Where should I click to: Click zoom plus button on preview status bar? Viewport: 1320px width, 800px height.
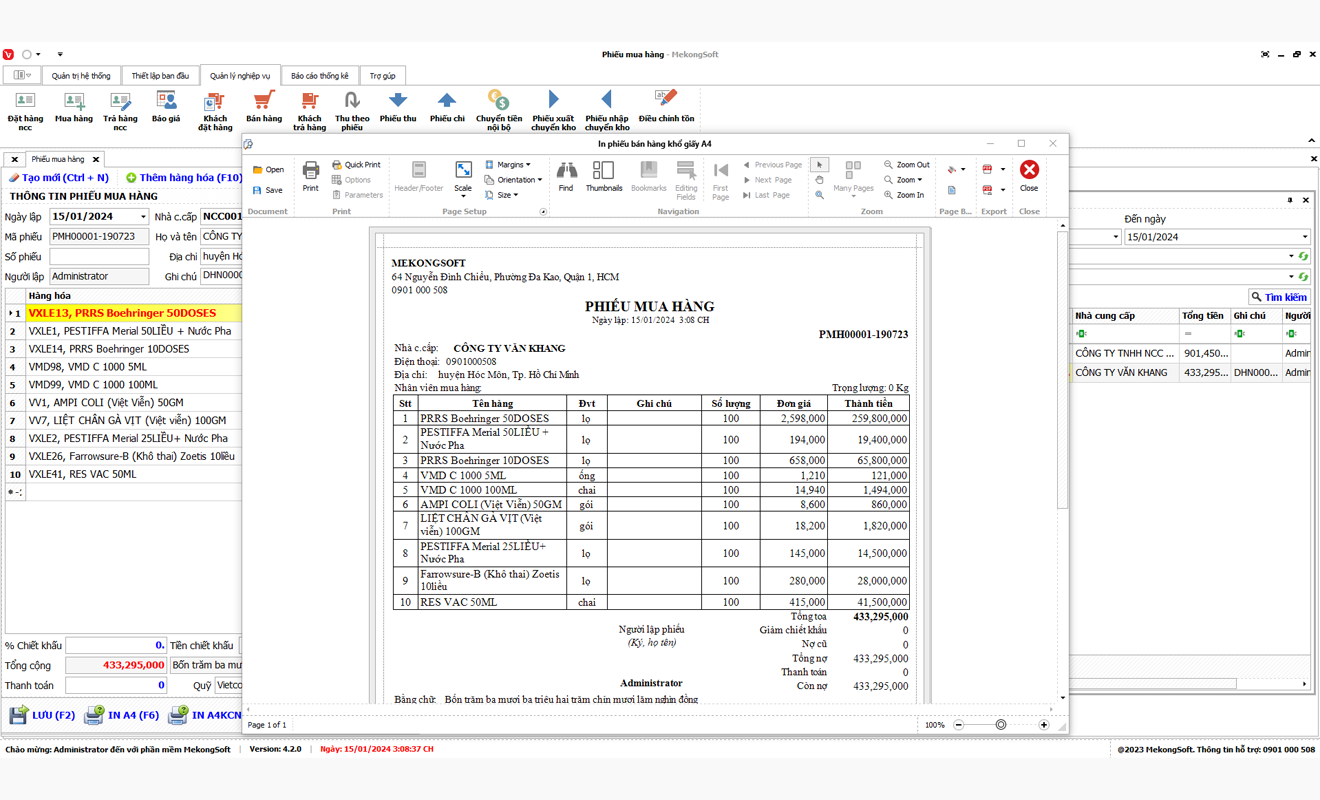pyautogui.click(x=1044, y=725)
